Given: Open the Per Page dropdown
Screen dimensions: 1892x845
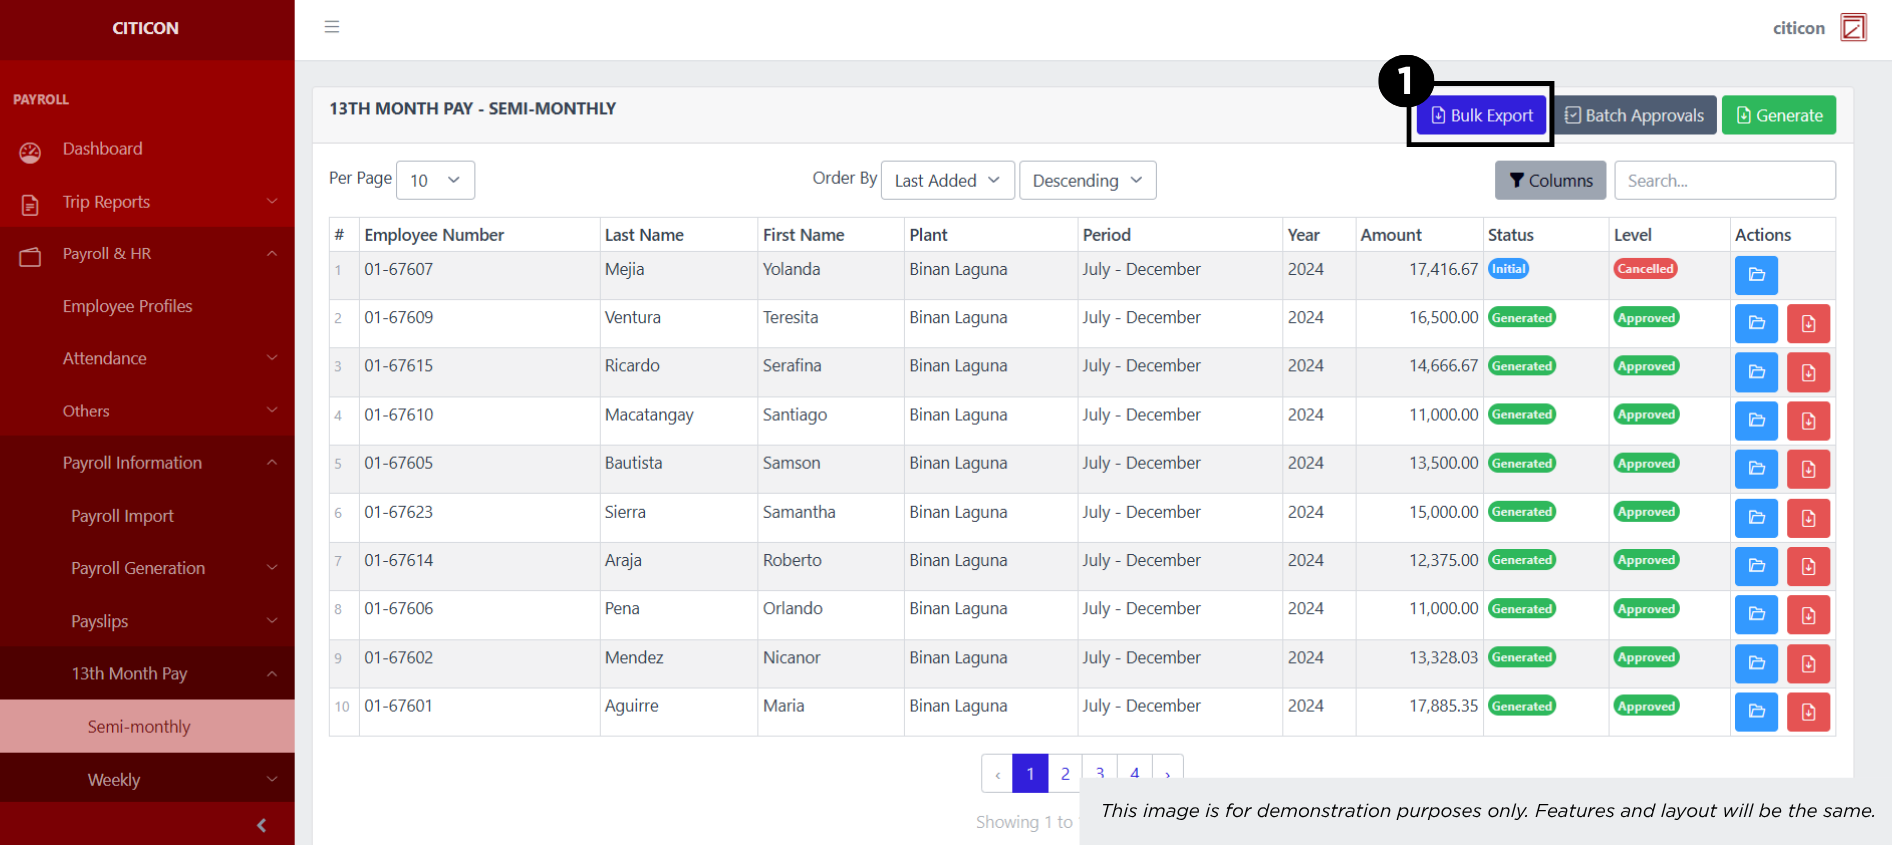Looking at the screenshot, I should click(x=435, y=180).
